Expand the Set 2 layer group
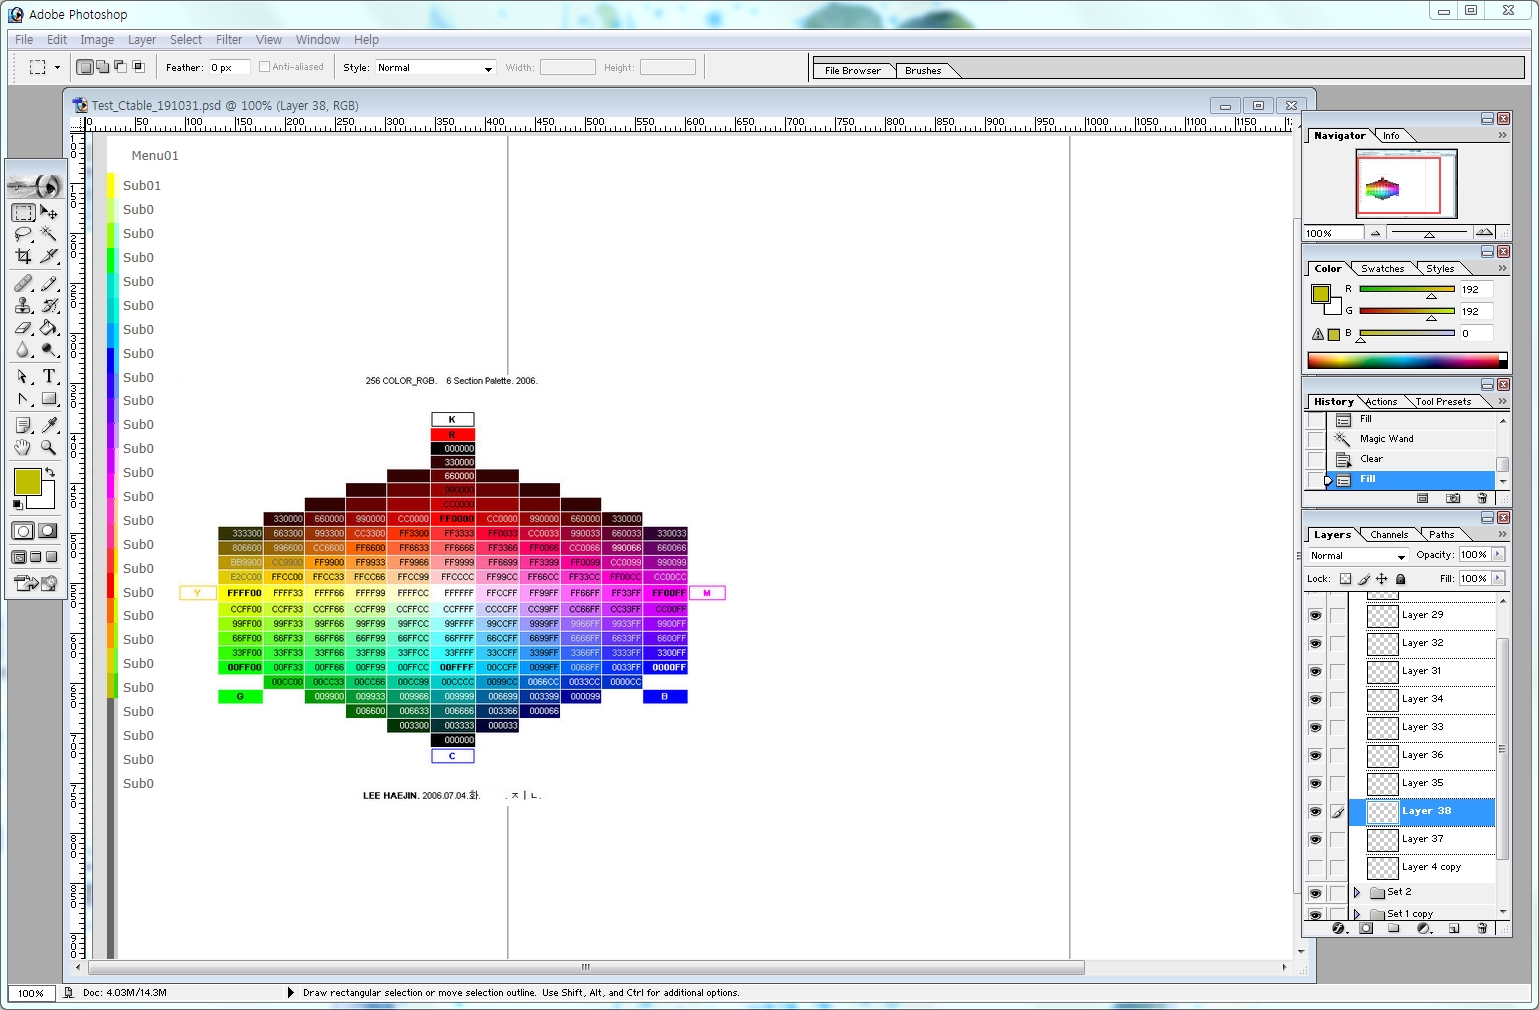The image size is (1539, 1010). coord(1357,892)
